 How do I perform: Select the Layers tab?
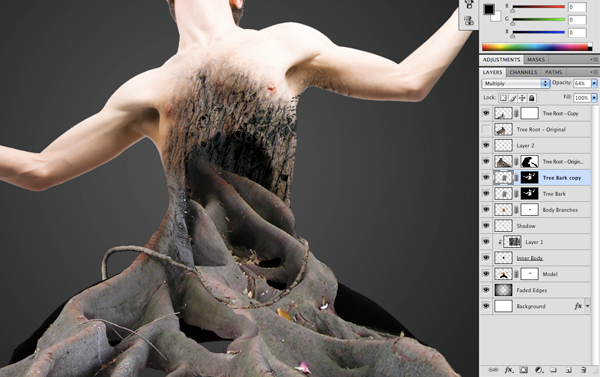coord(492,72)
